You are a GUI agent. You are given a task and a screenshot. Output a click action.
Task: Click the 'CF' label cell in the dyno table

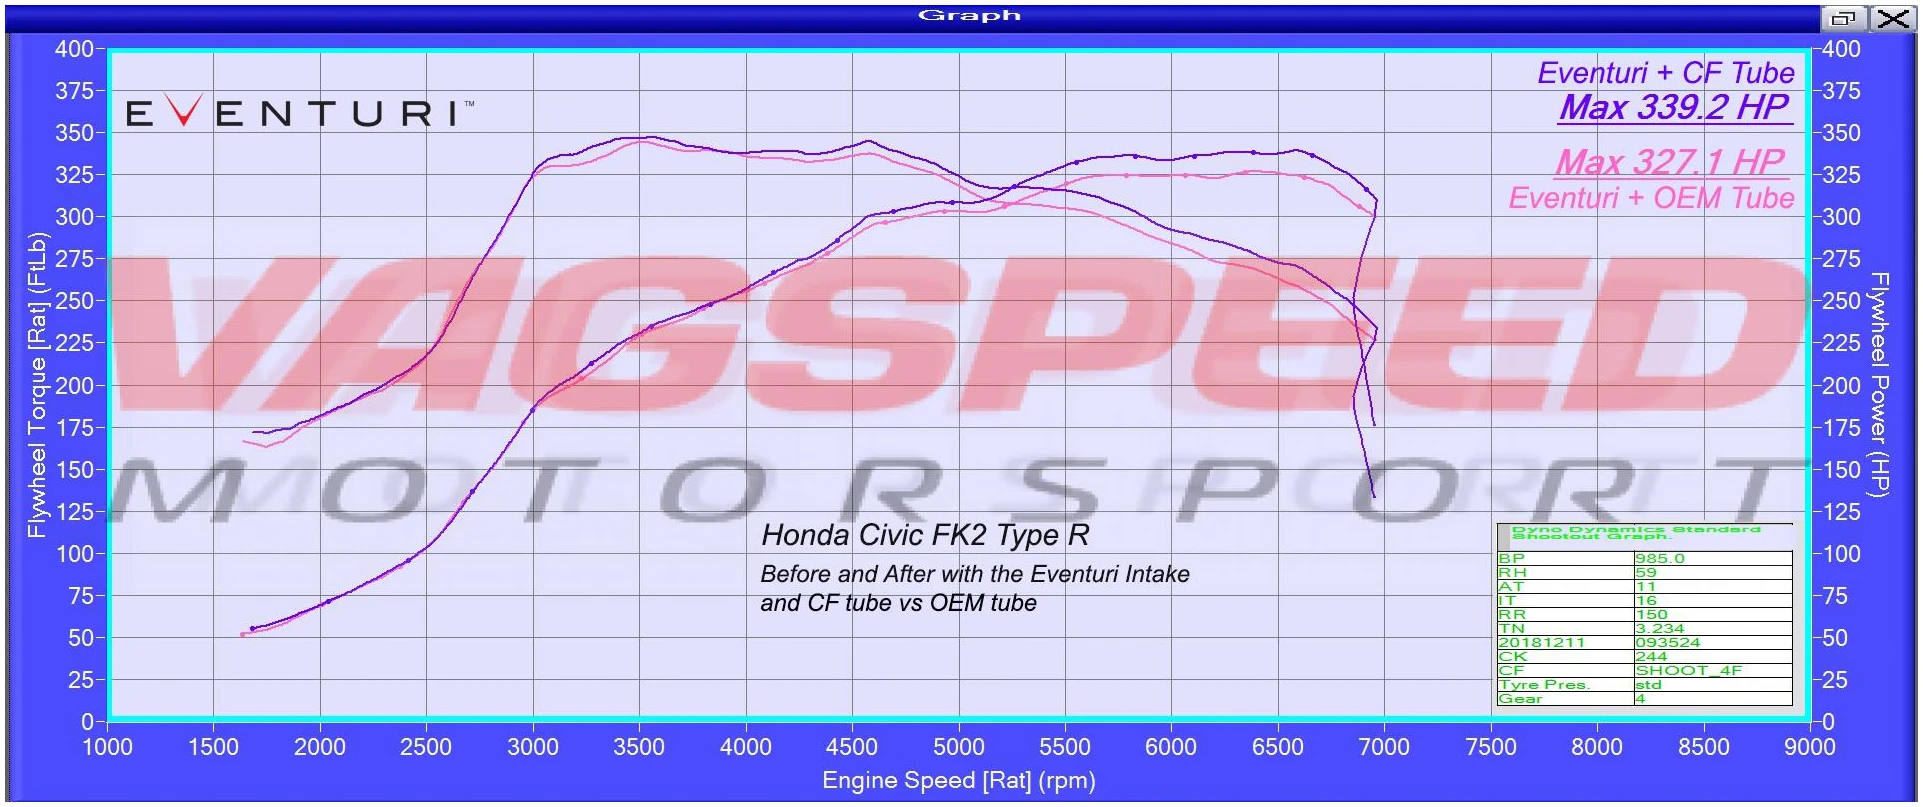click(x=1565, y=671)
